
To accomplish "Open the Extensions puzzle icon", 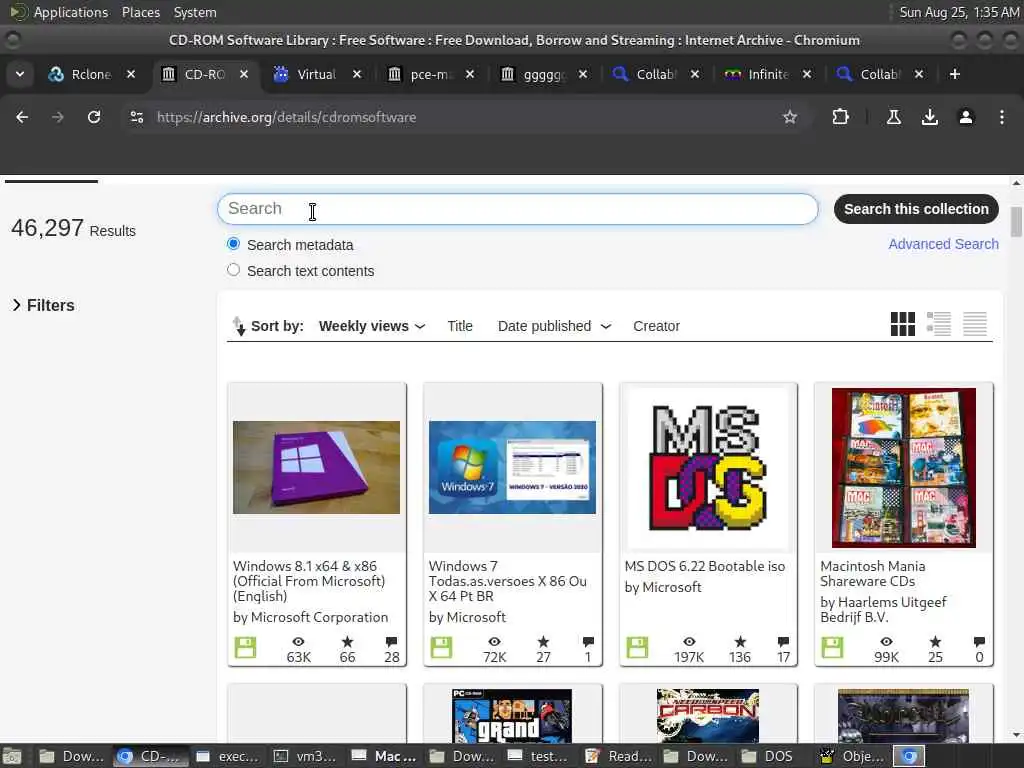I will pyautogui.click(x=840, y=117).
